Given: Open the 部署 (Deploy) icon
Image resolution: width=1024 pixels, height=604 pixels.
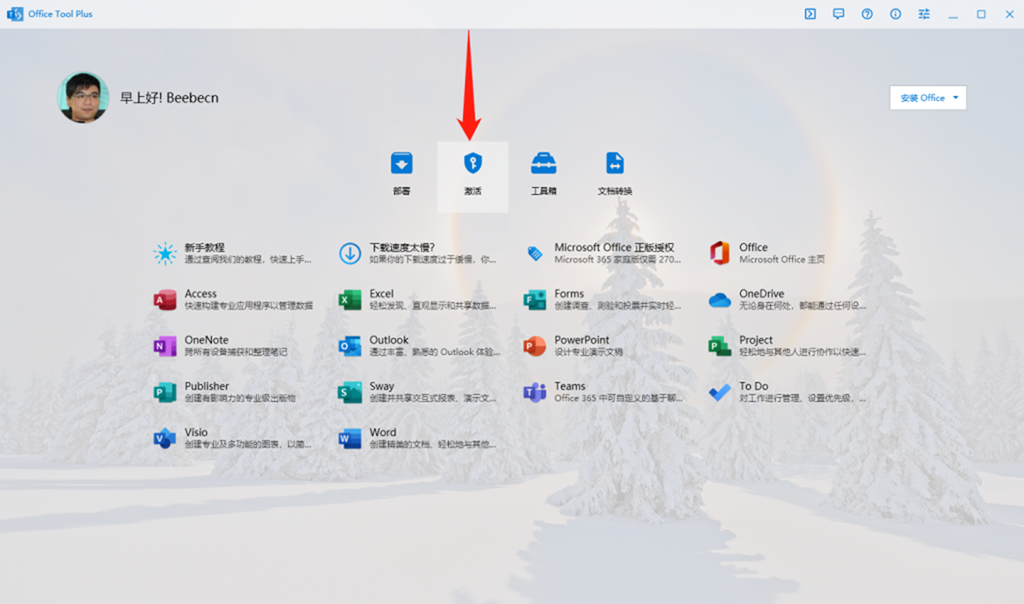Looking at the screenshot, I should click(402, 163).
